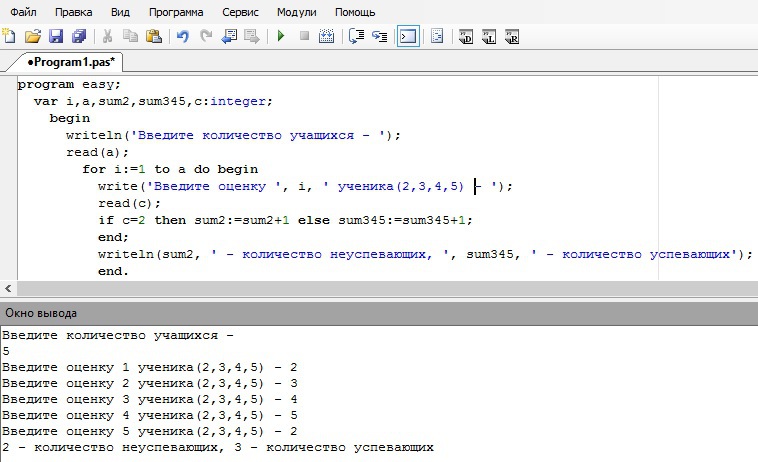Click the Open file folder icon
This screenshot has height=462, width=758.
point(33,37)
